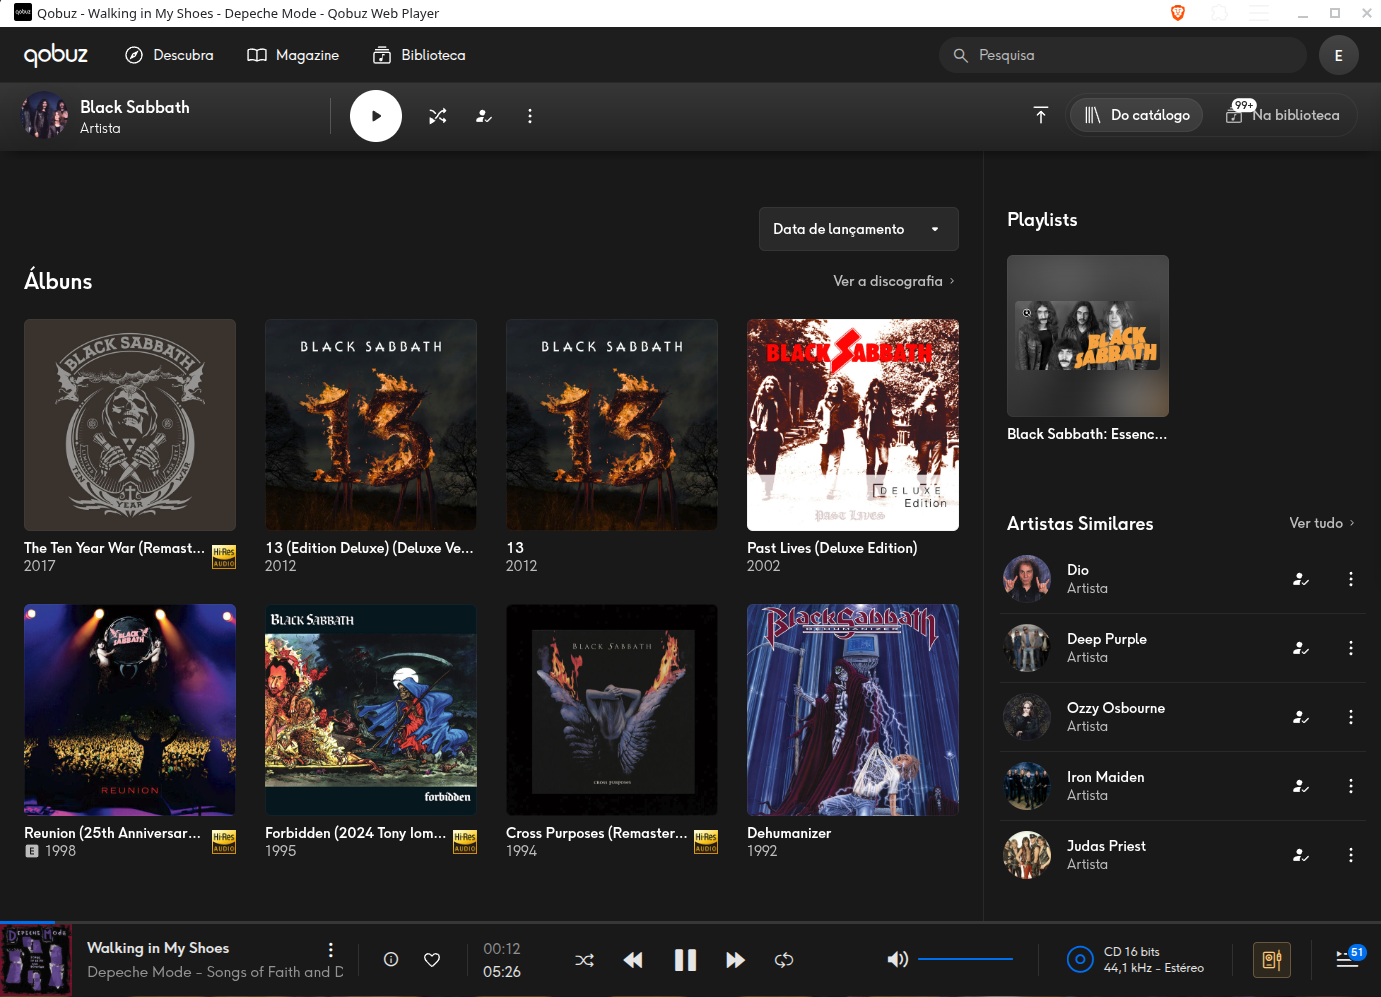Open the Biblioteca section
Screen dimensions: 1381x997
(419, 55)
